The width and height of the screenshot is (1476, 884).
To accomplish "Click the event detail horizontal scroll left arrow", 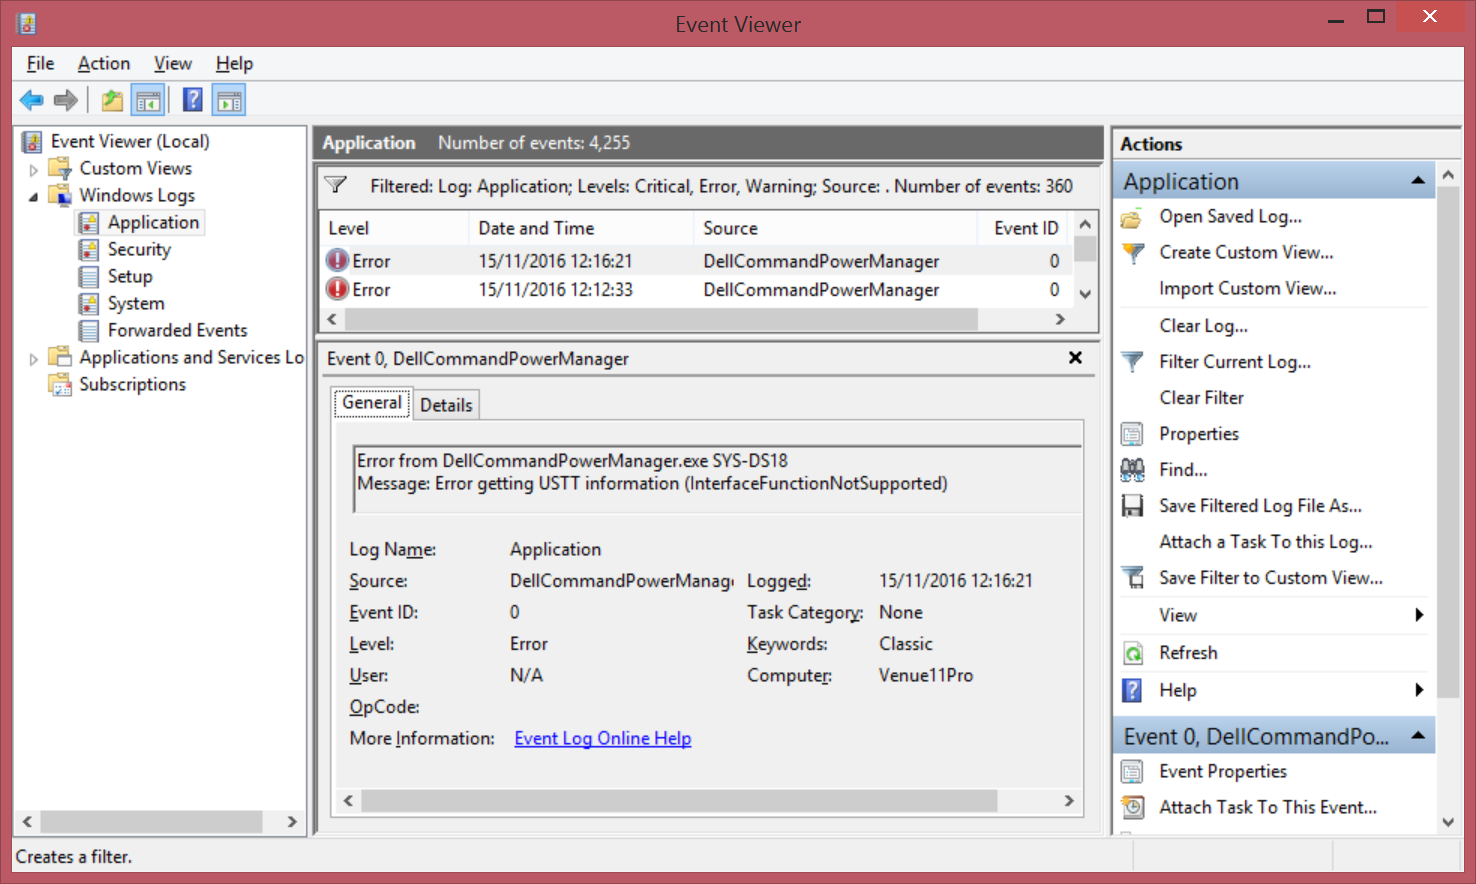I will point(348,801).
